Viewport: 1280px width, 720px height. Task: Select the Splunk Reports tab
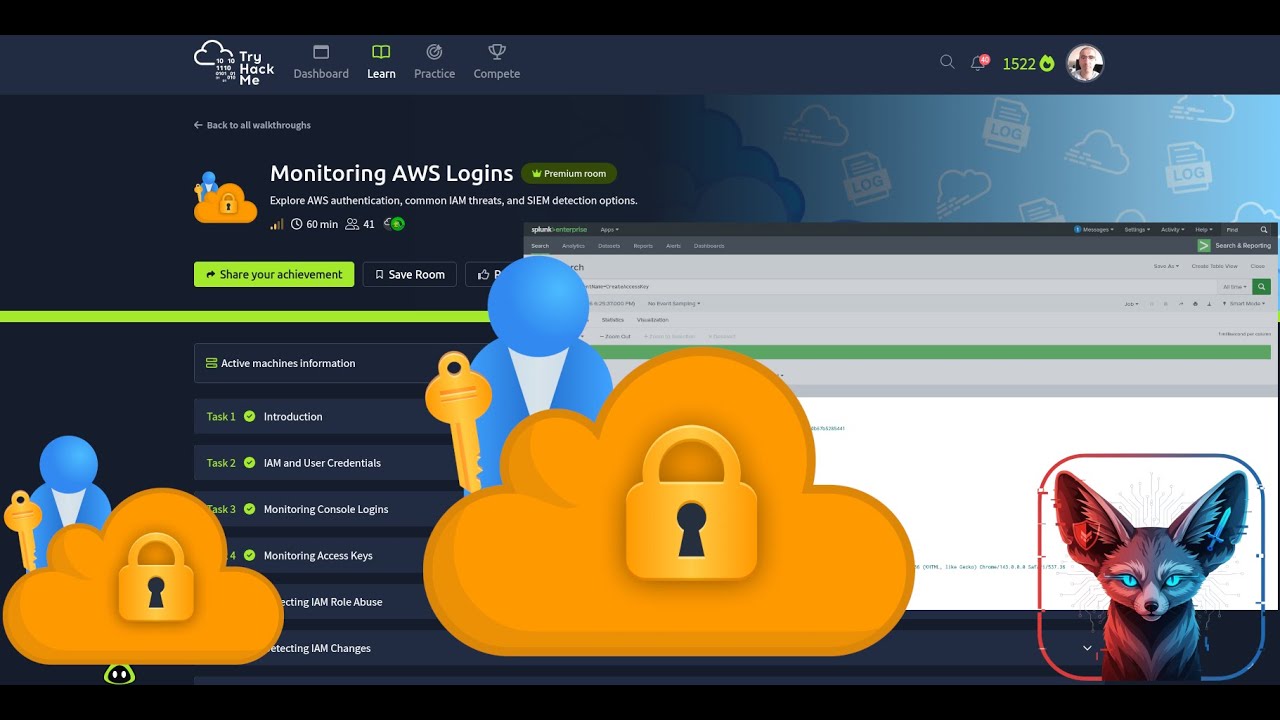[643, 246]
